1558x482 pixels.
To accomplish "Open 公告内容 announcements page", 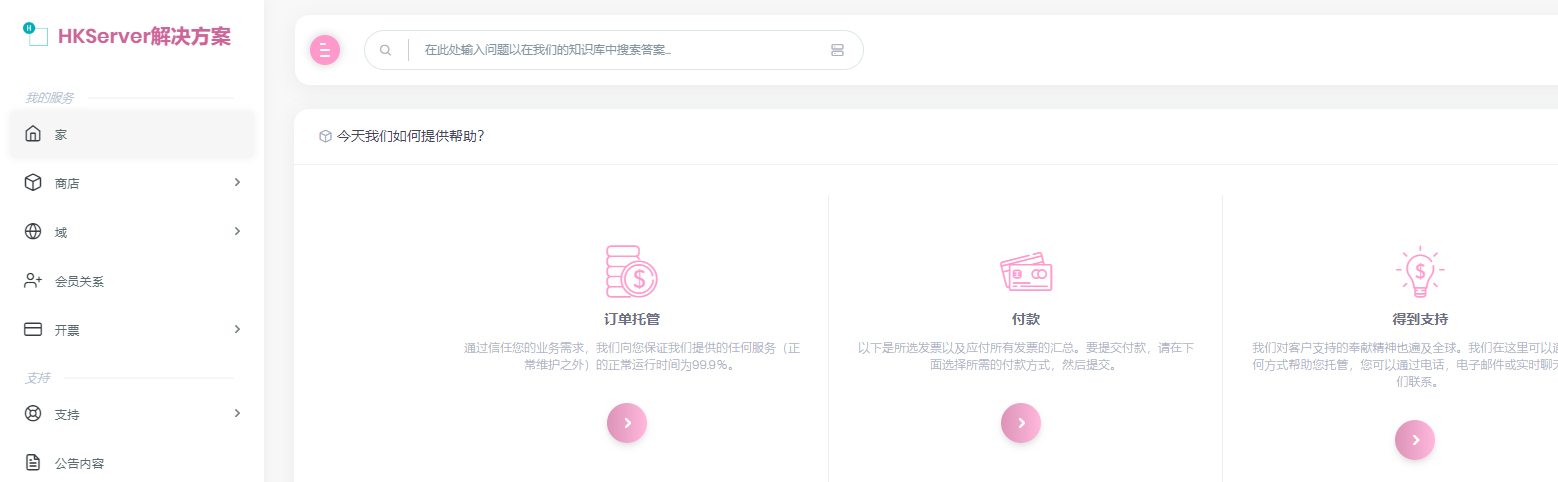I will pyautogui.click(x=79, y=463).
